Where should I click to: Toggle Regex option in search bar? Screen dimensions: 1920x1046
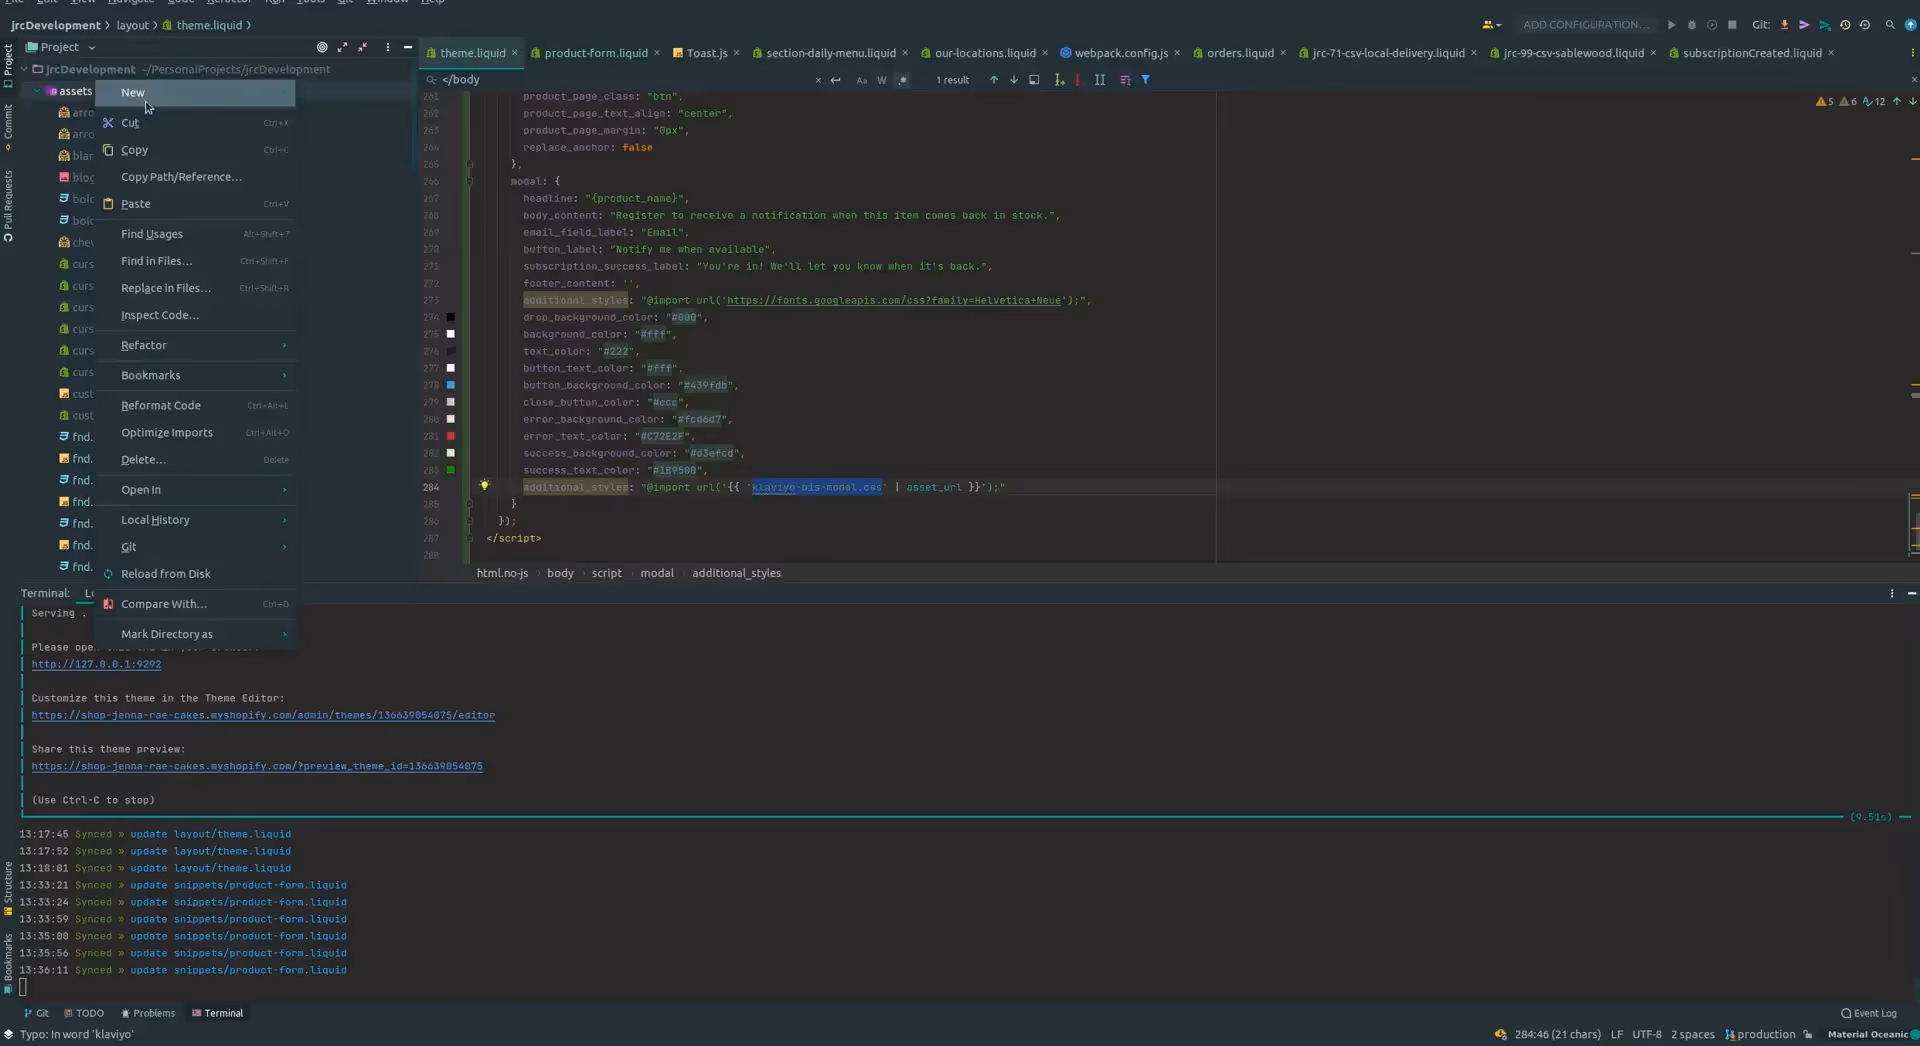(902, 80)
